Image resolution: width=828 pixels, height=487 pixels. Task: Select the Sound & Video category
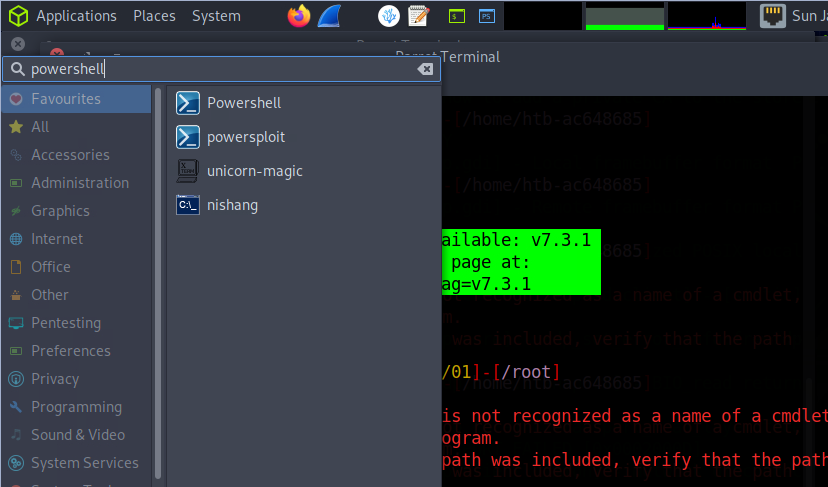click(x=77, y=435)
